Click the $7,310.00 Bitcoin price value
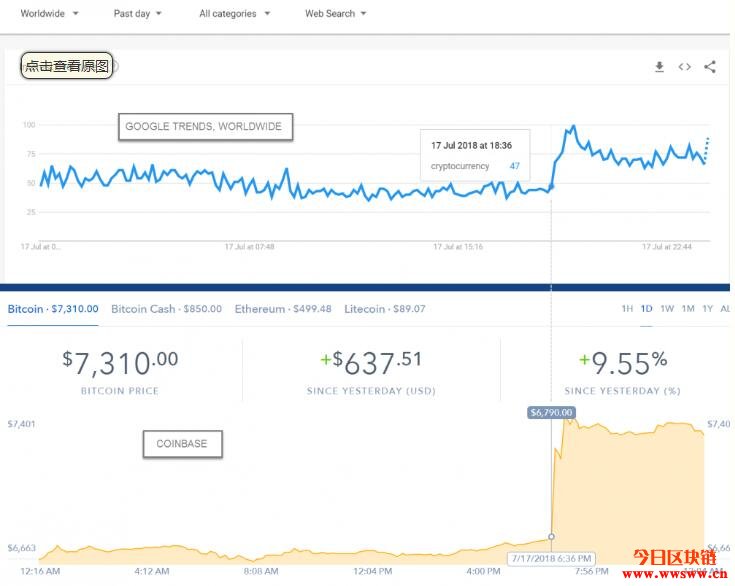Viewport: 735px width, 586px height. (x=120, y=363)
